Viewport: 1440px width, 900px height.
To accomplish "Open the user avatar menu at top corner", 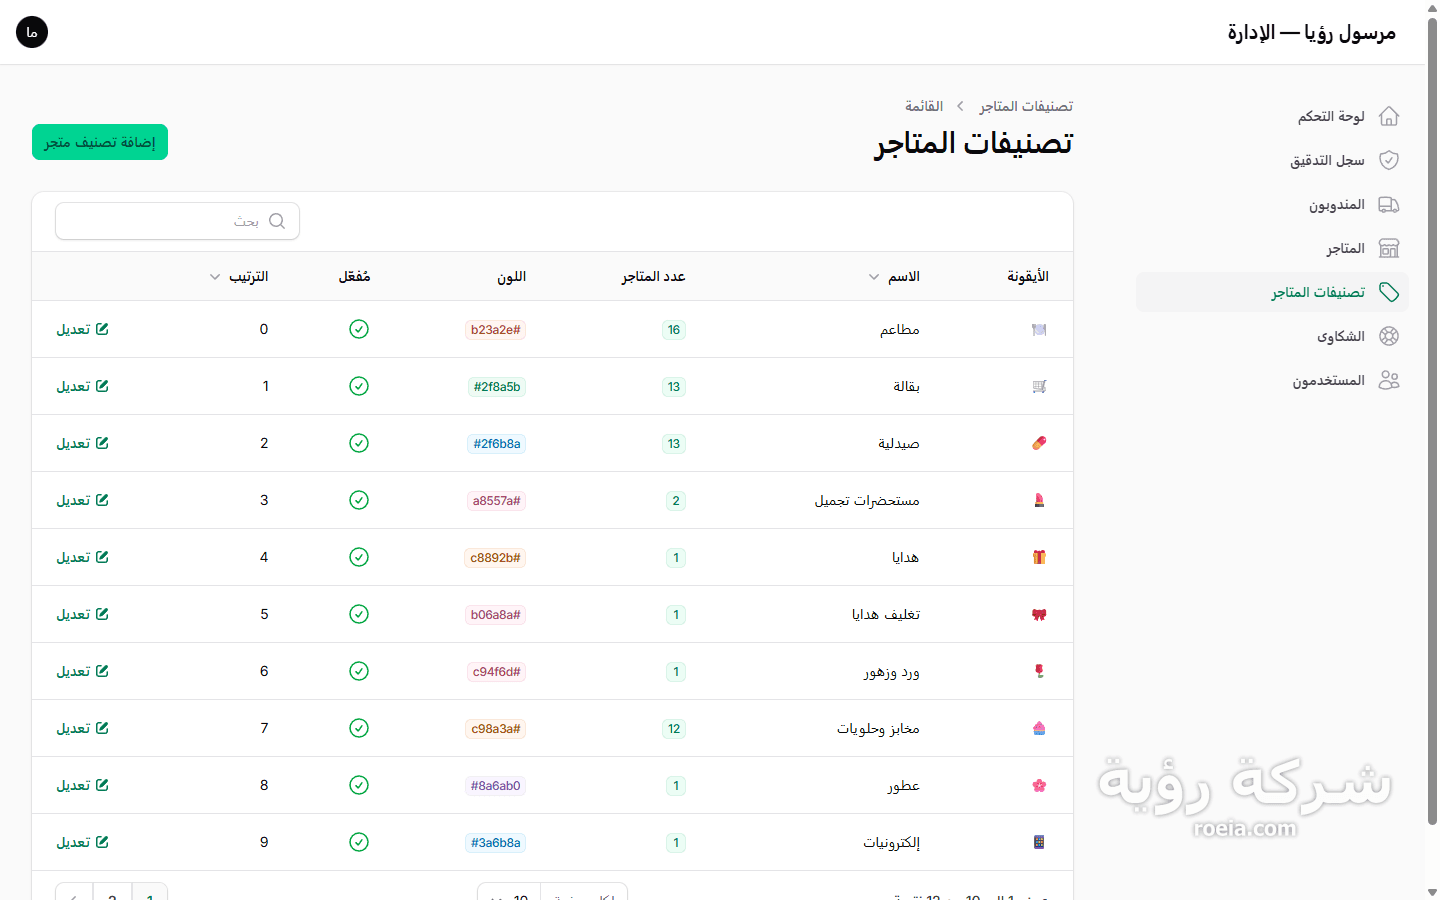I will 32,32.
